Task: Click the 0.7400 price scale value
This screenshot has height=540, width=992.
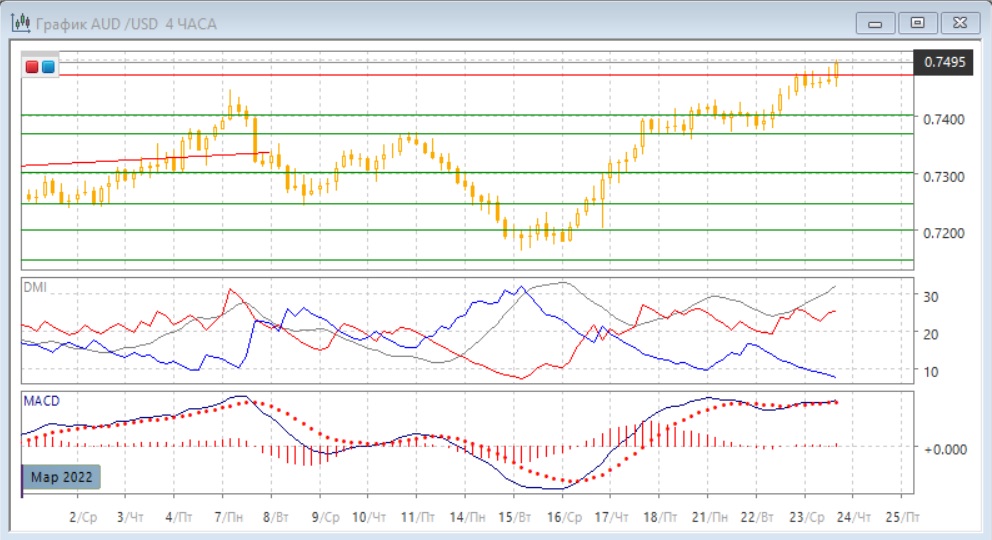Action: pyautogui.click(x=945, y=119)
